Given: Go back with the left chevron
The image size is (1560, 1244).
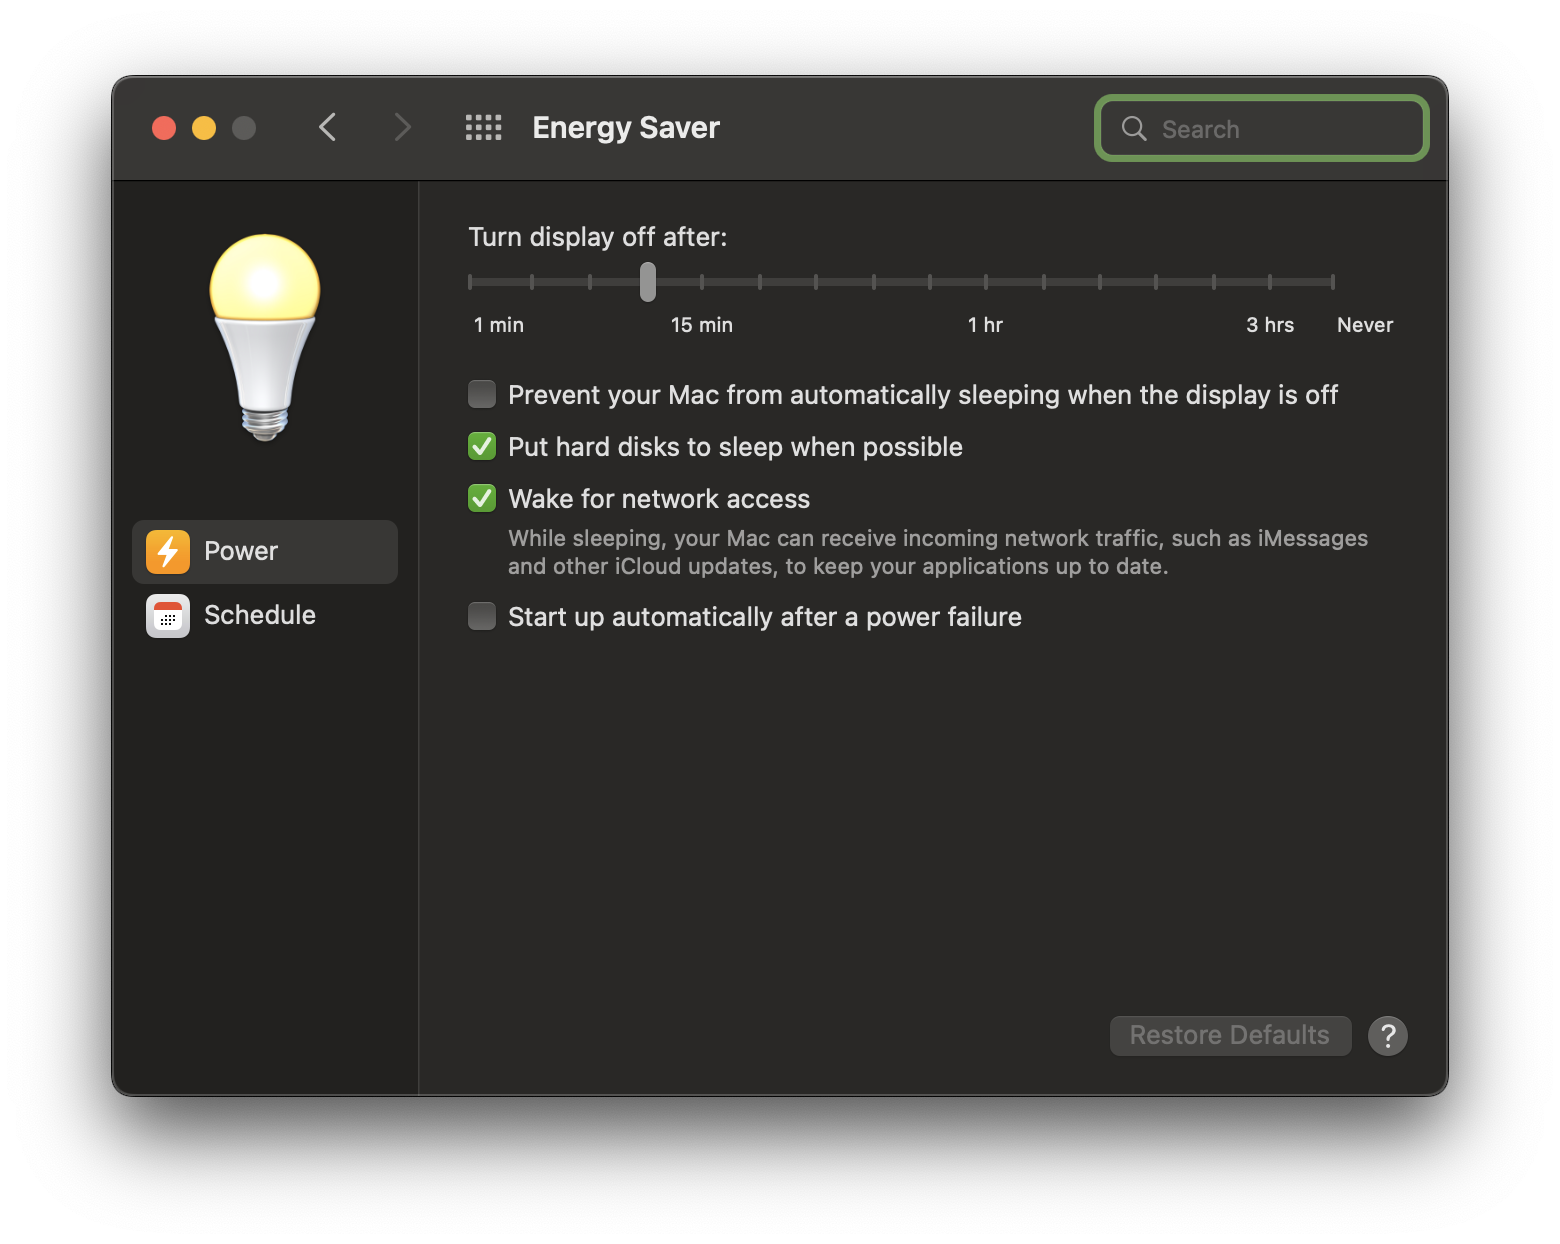Looking at the screenshot, I should pos(327,128).
